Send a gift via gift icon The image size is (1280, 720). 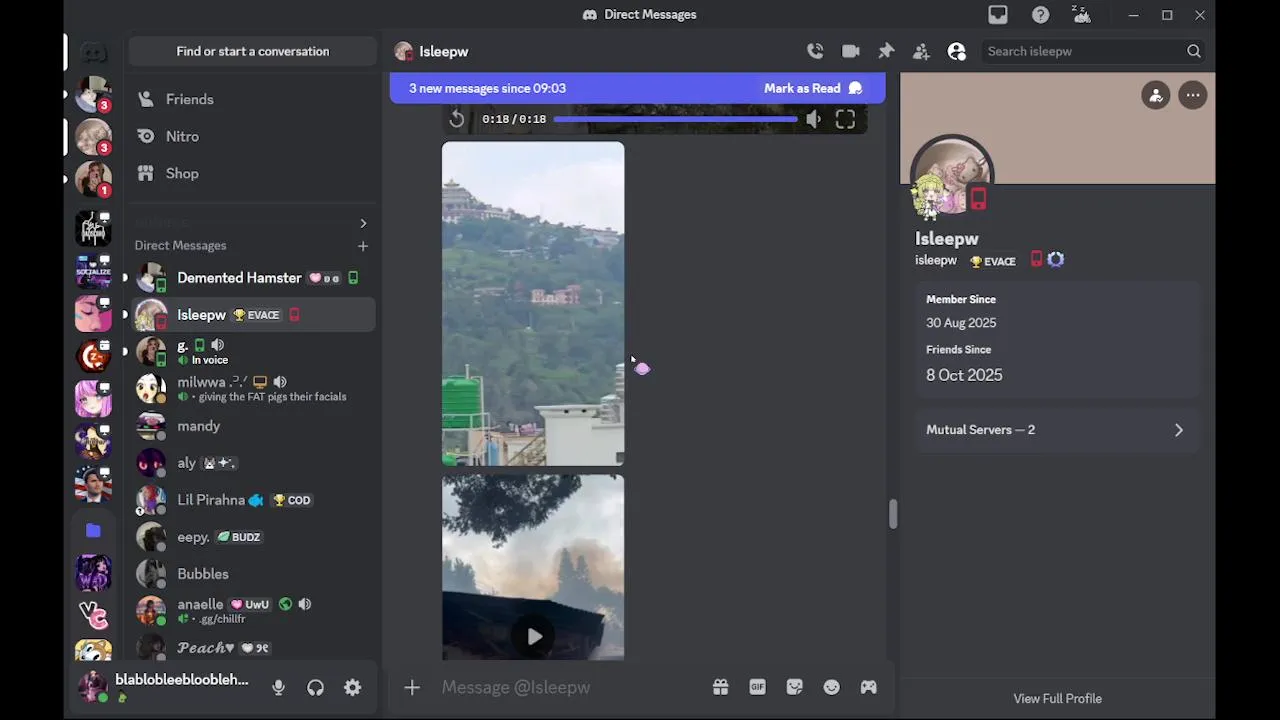click(720, 687)
